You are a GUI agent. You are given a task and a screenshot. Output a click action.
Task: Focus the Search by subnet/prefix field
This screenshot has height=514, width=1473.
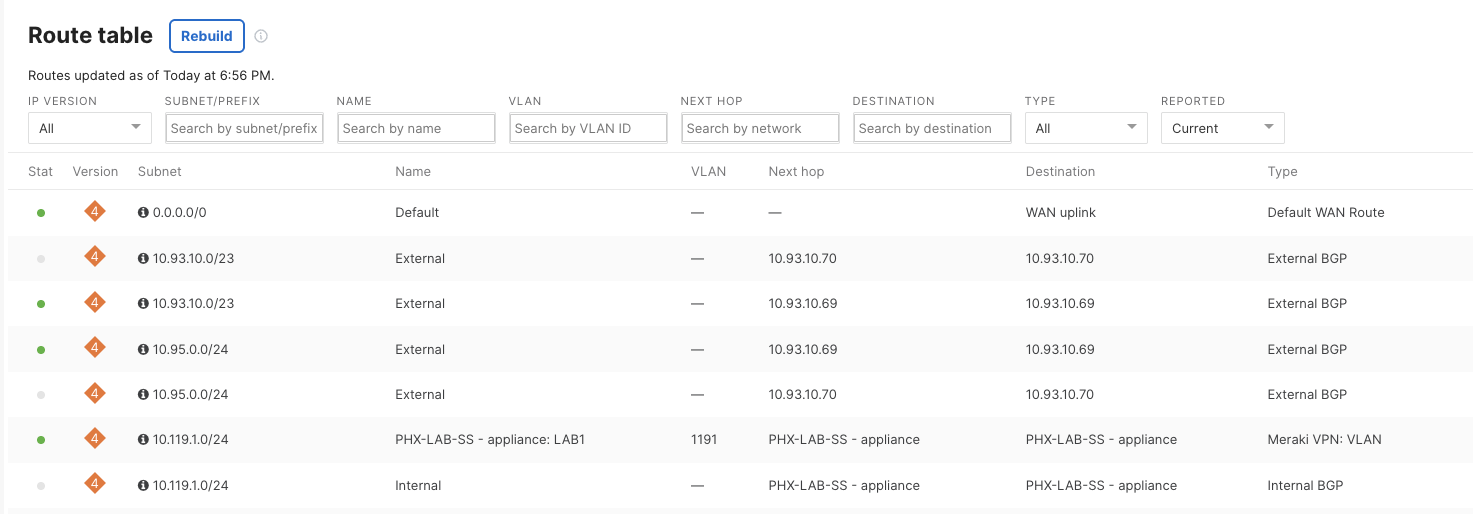click(244, 128)
